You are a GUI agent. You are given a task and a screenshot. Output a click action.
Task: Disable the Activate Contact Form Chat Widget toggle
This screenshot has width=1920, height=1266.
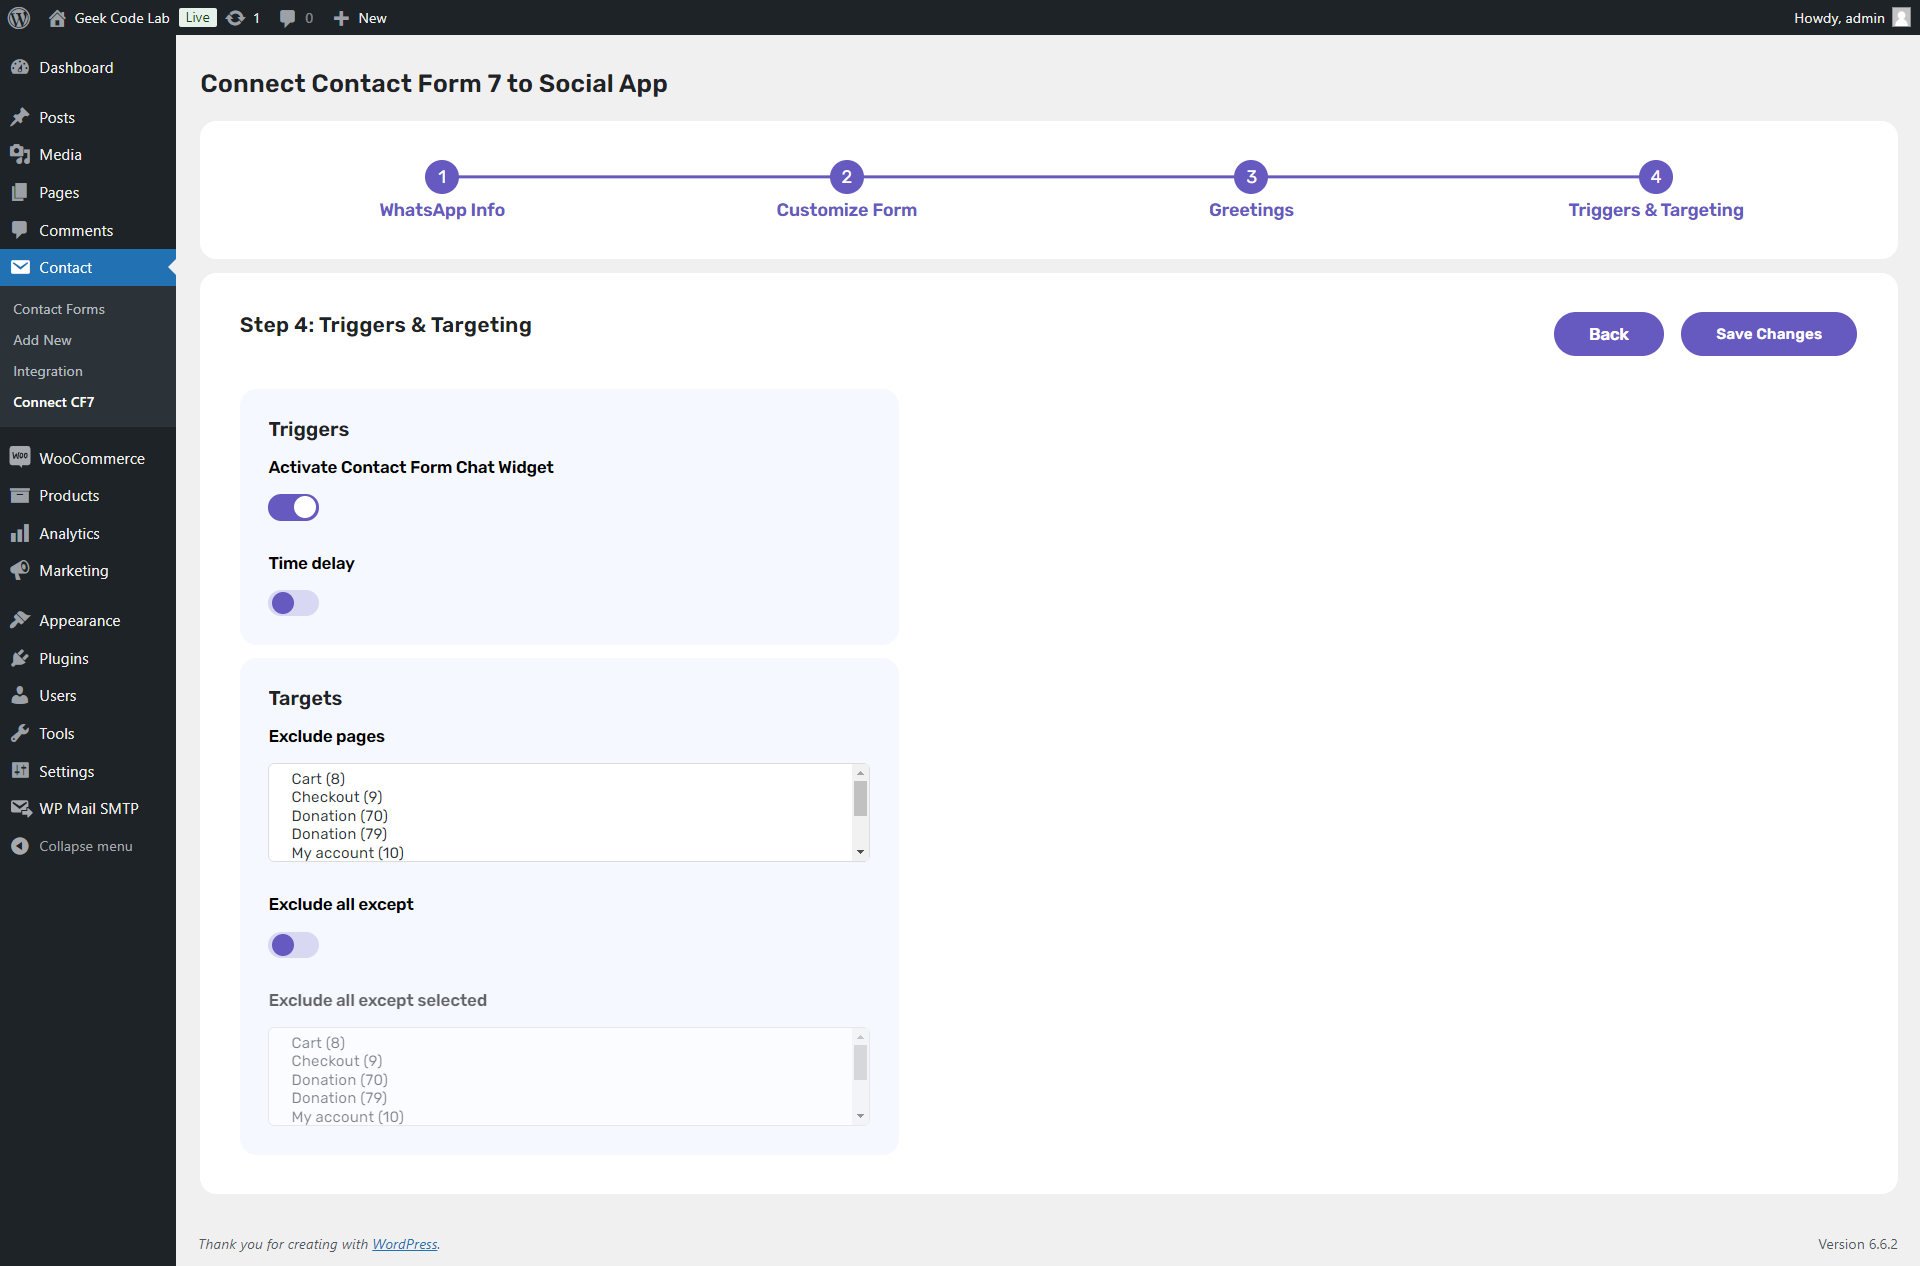click(293, 507)
